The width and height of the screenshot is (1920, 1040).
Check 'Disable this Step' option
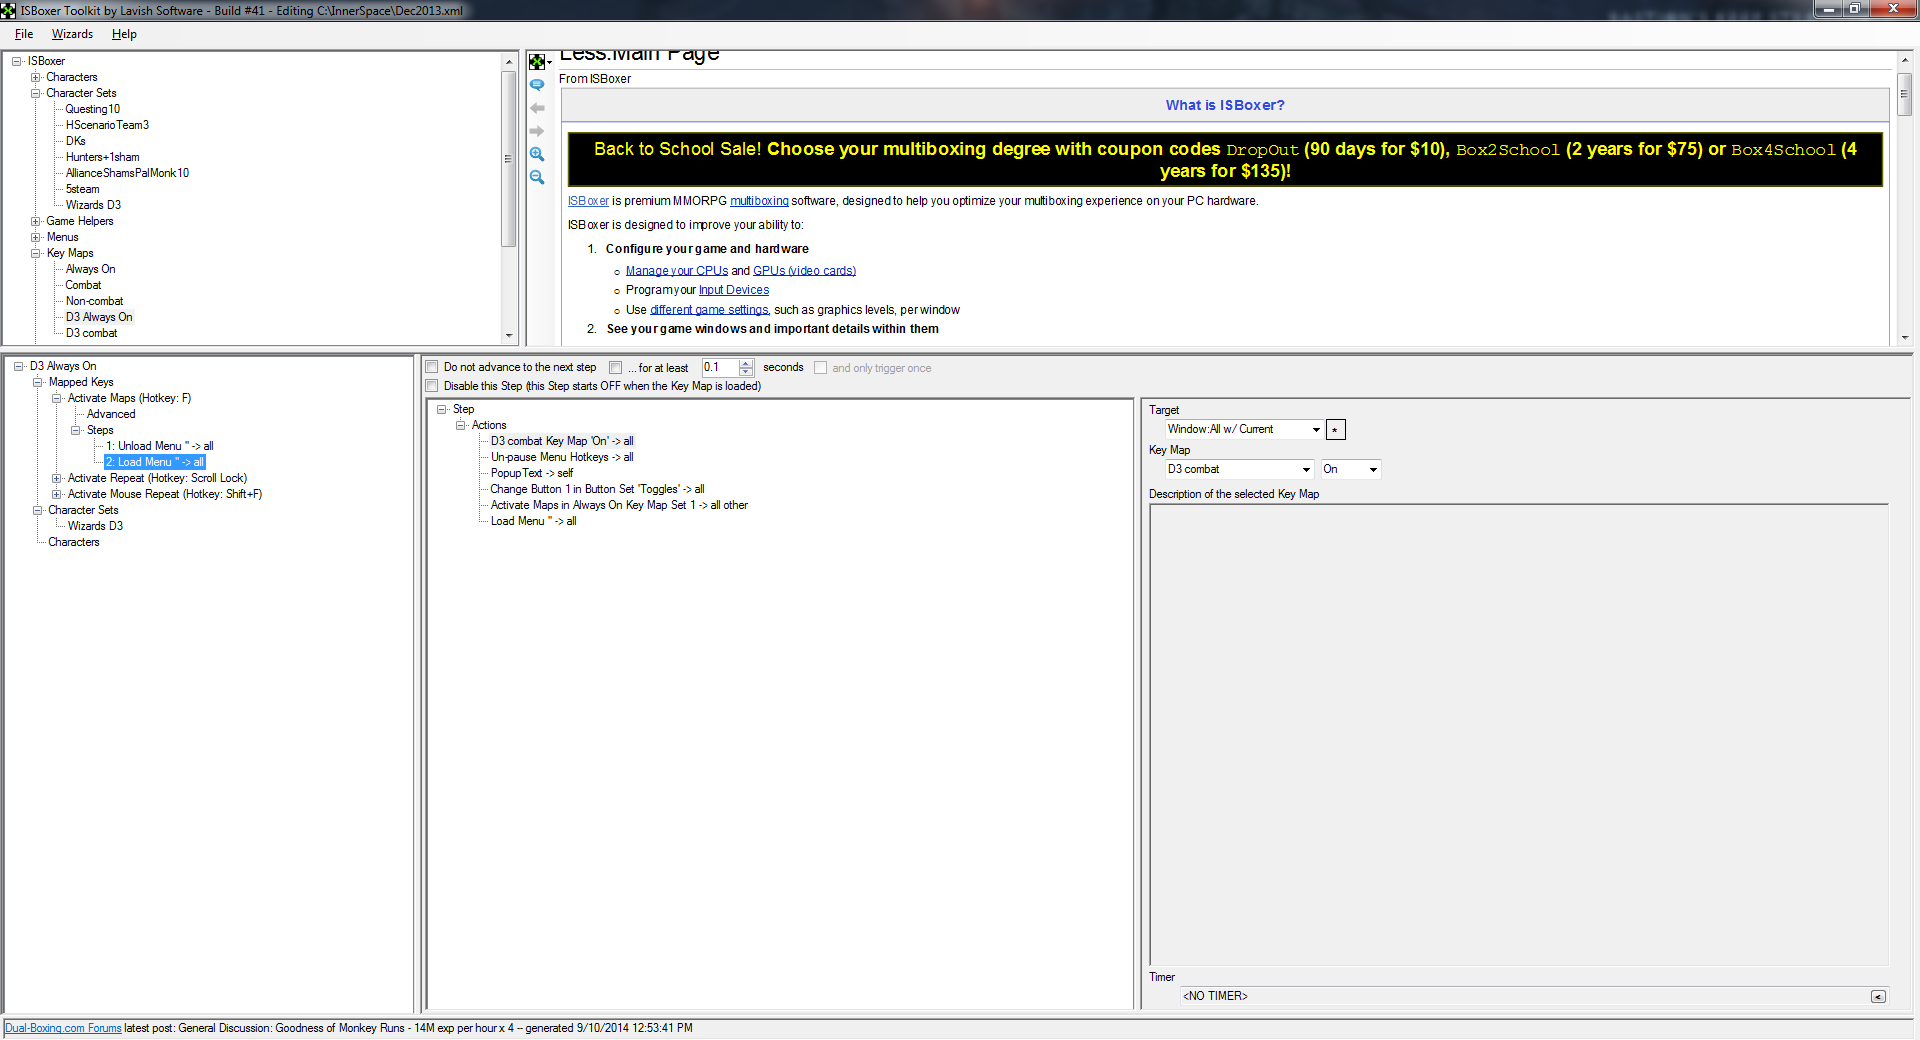[x=432, y=385]
